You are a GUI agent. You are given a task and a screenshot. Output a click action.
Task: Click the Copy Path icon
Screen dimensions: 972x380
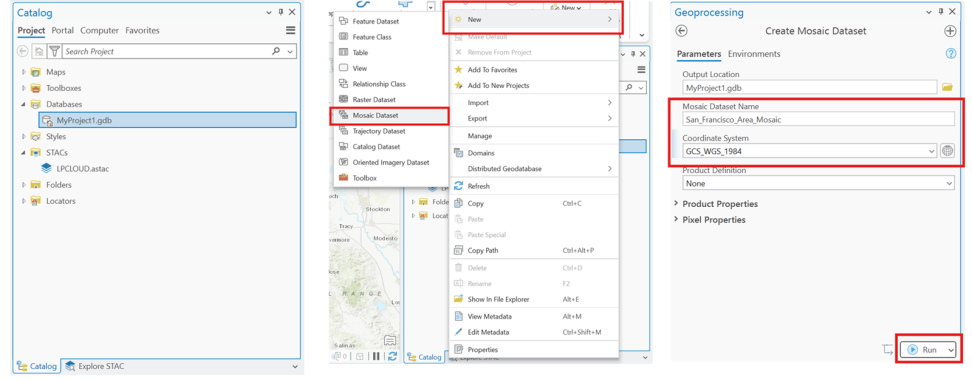[459, 250]
